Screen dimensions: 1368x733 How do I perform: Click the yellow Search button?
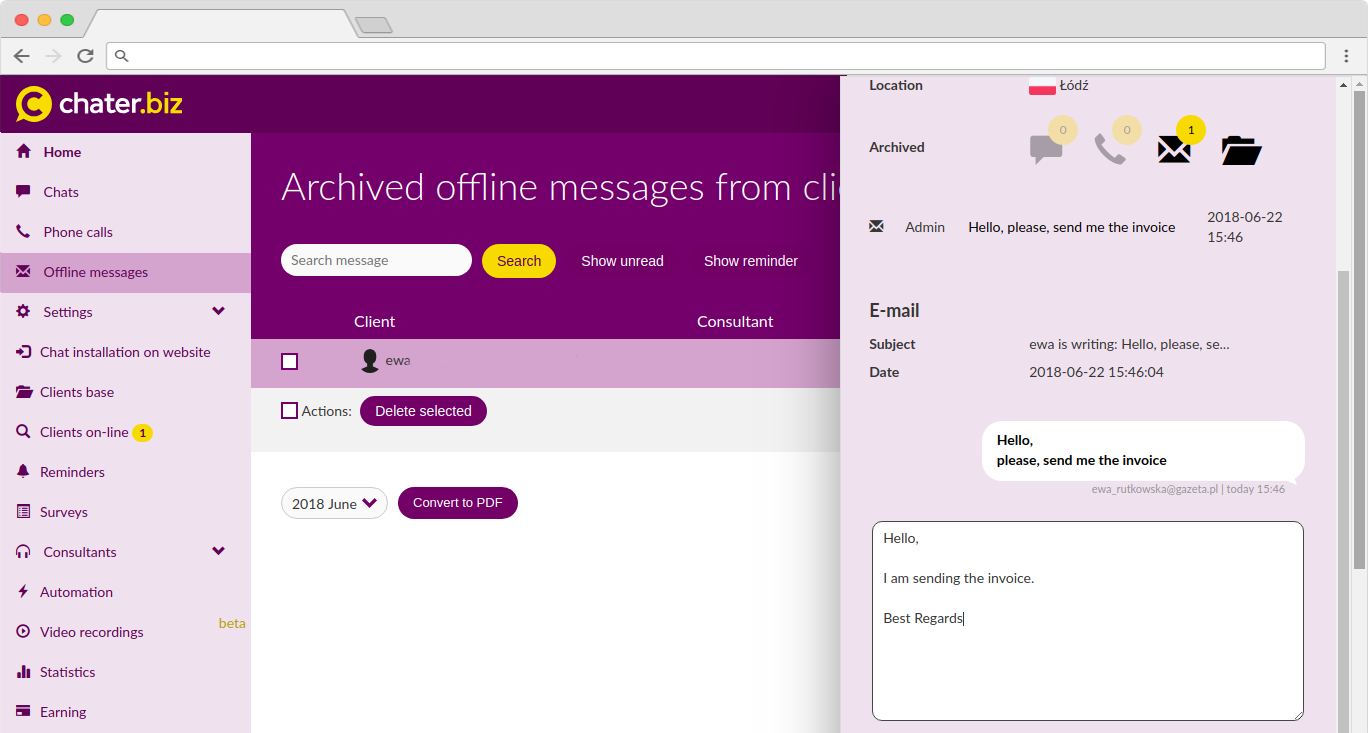click(x=519, y=261)
